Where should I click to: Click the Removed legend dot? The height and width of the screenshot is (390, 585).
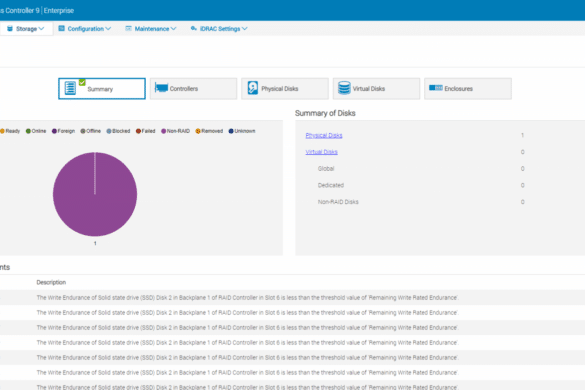pos(198,131)
